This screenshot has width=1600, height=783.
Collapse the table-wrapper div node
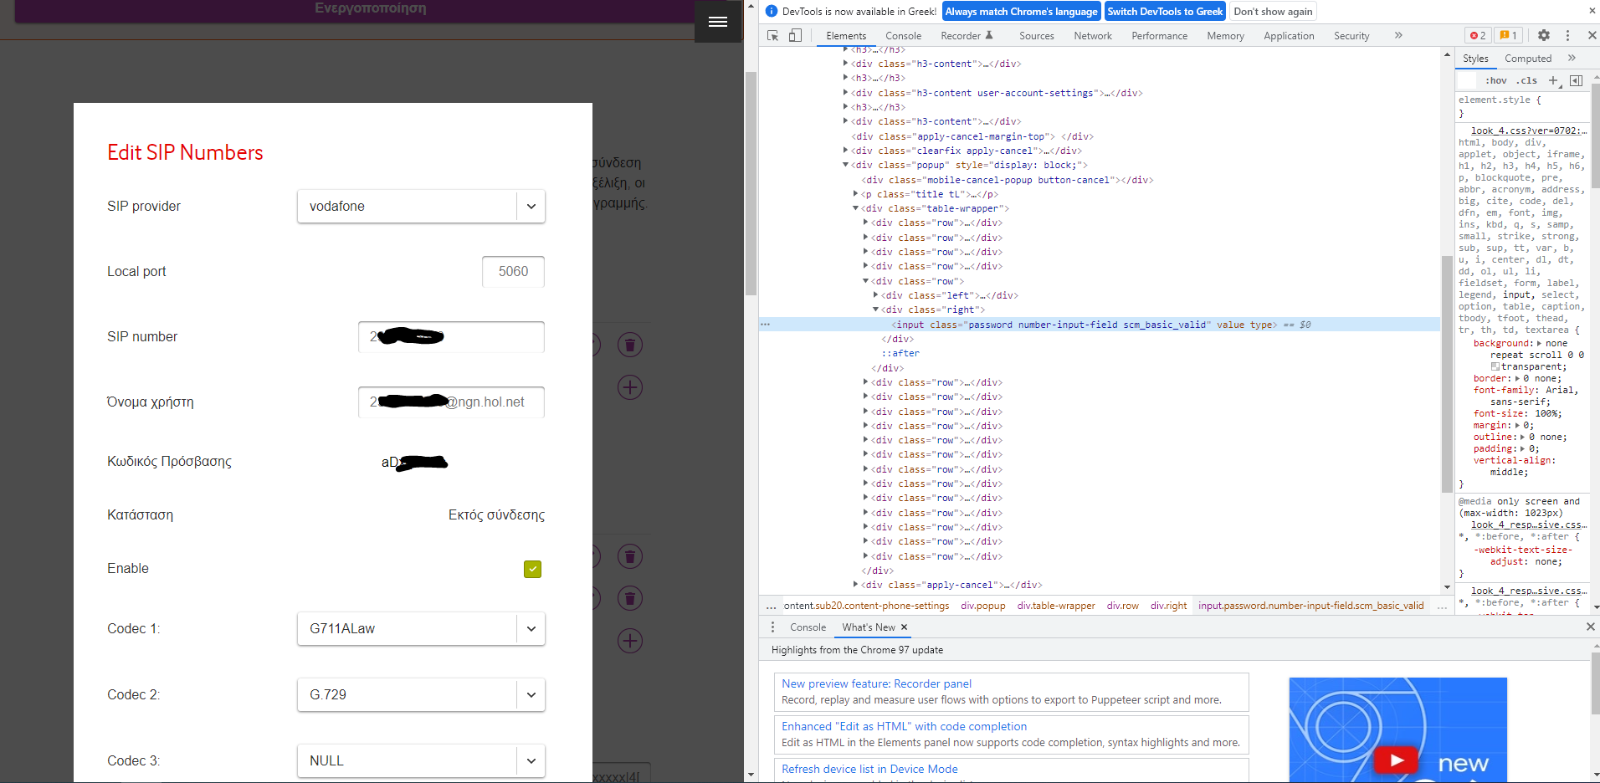click(856, 208)
